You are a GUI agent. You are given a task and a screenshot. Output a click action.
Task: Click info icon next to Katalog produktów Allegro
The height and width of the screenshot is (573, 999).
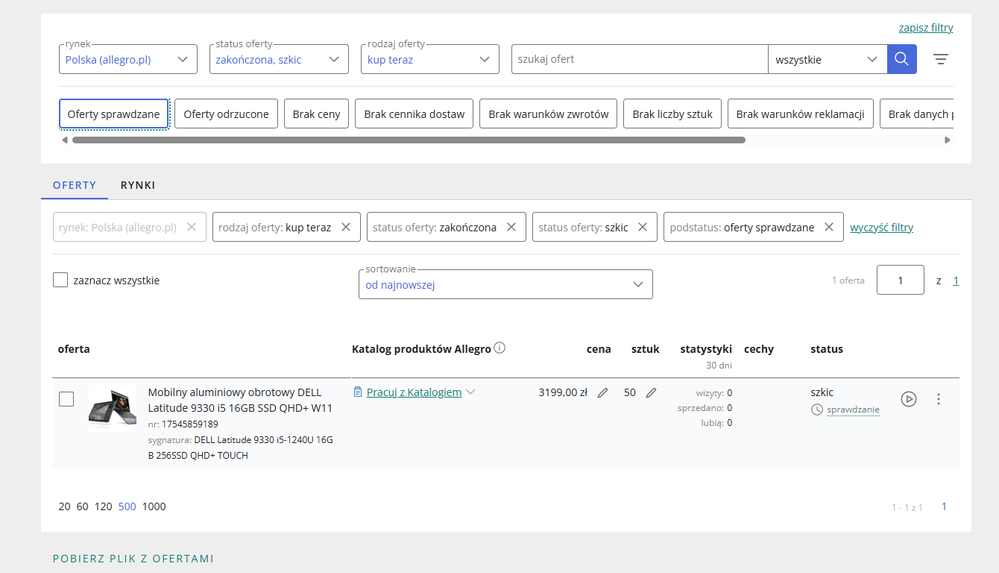point(500,349)
